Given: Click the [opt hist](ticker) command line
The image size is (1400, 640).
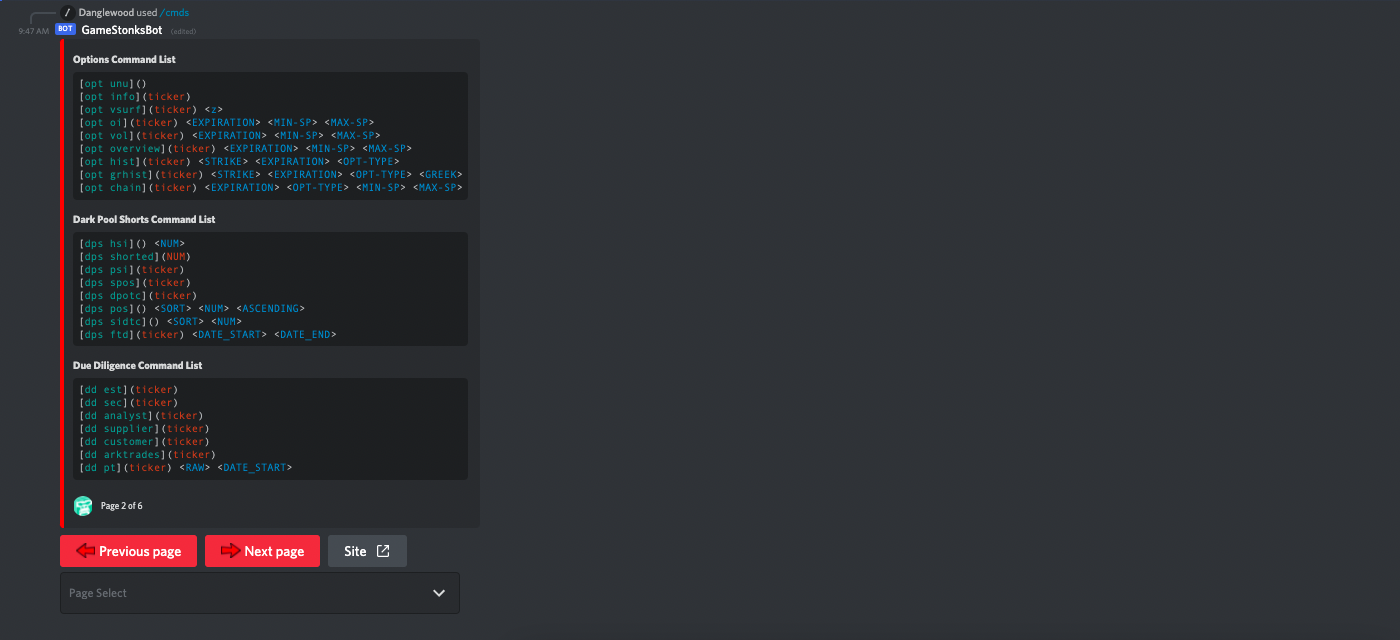Looking at the screenshot, I should click(x=239, y=162).
